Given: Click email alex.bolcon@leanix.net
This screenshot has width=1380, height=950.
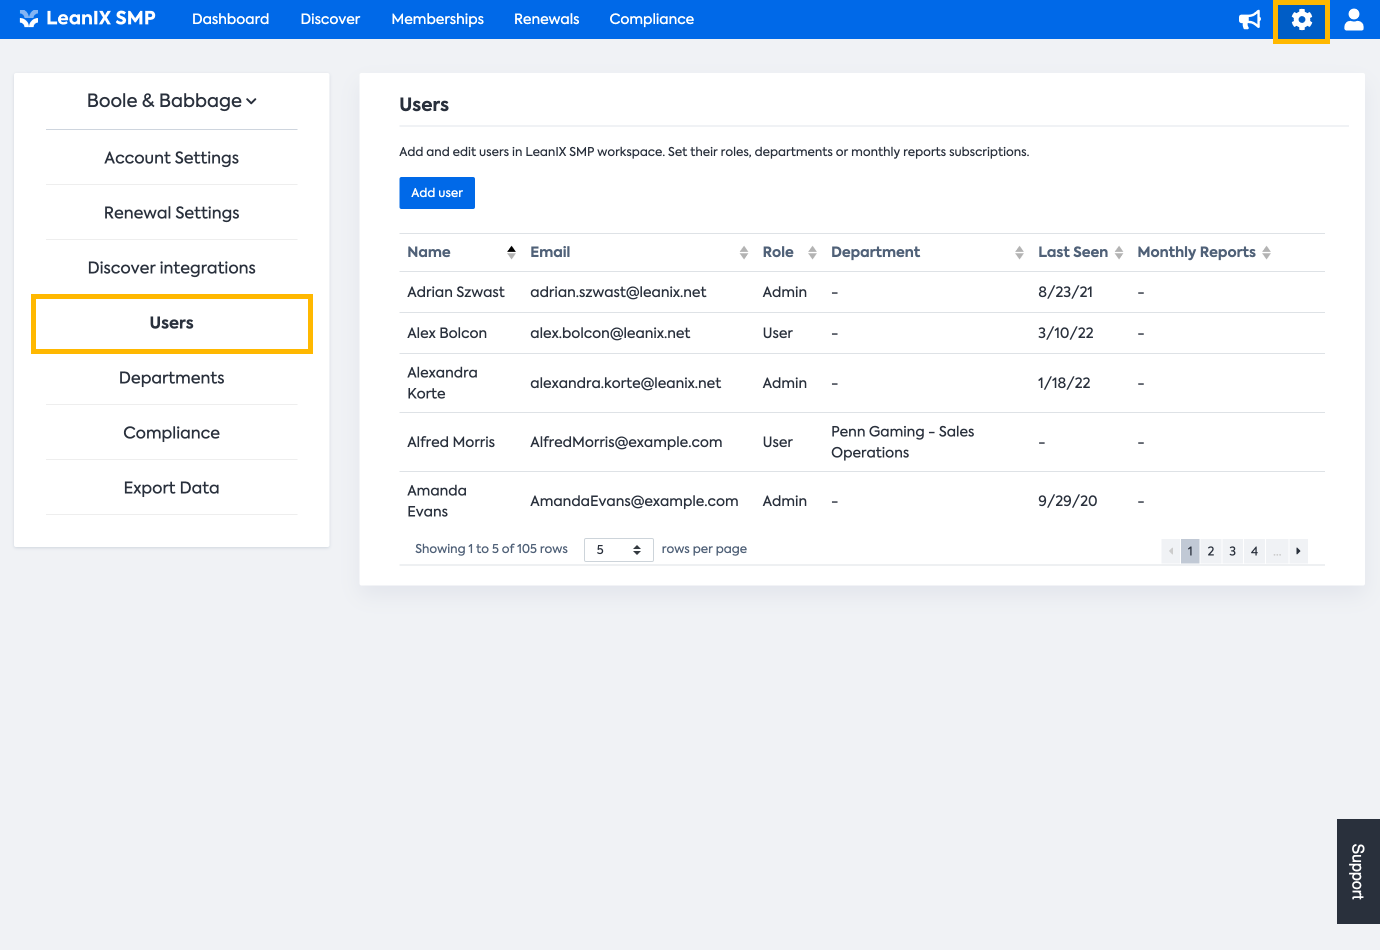Looking at the screenshot, I should (x=610, y=333).
